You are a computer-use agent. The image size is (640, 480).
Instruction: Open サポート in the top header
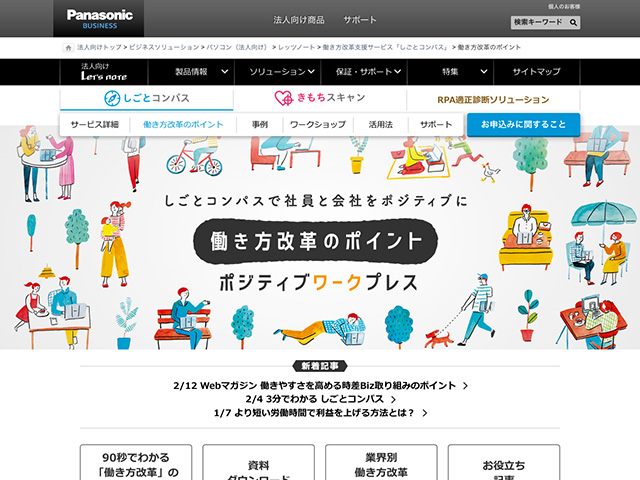coord(360,20)
